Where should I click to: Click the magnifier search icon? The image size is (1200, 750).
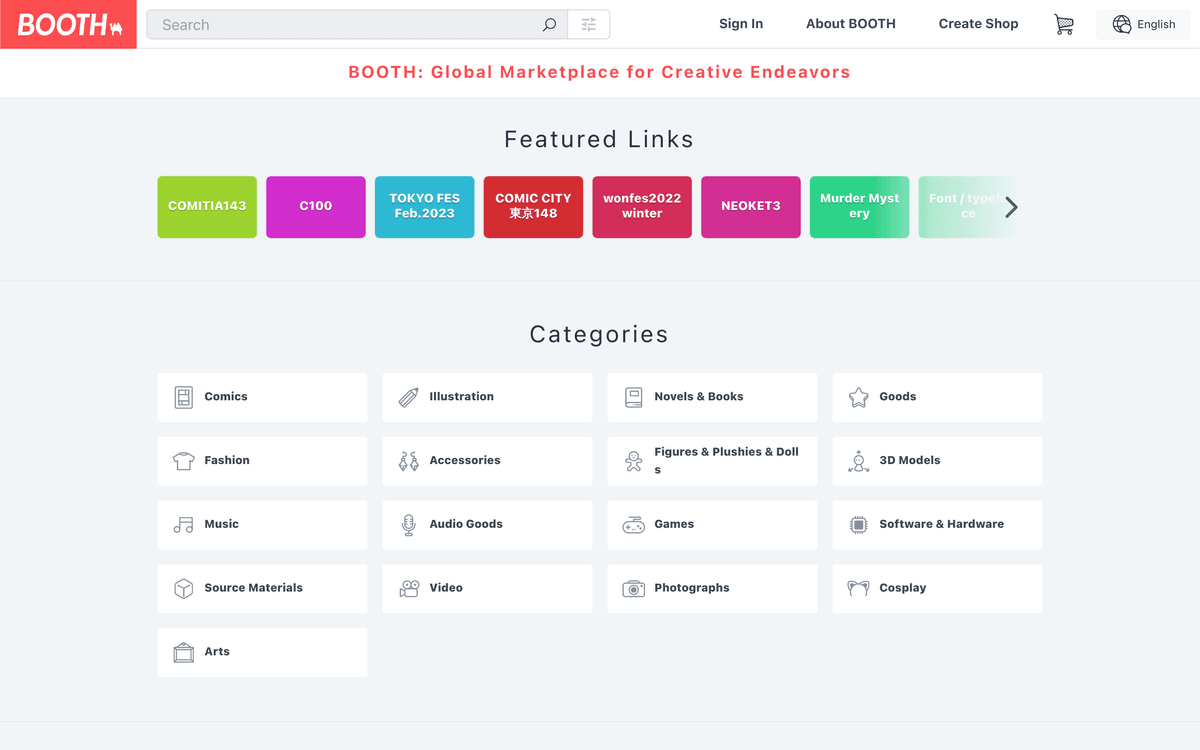(x=549, y=25)
